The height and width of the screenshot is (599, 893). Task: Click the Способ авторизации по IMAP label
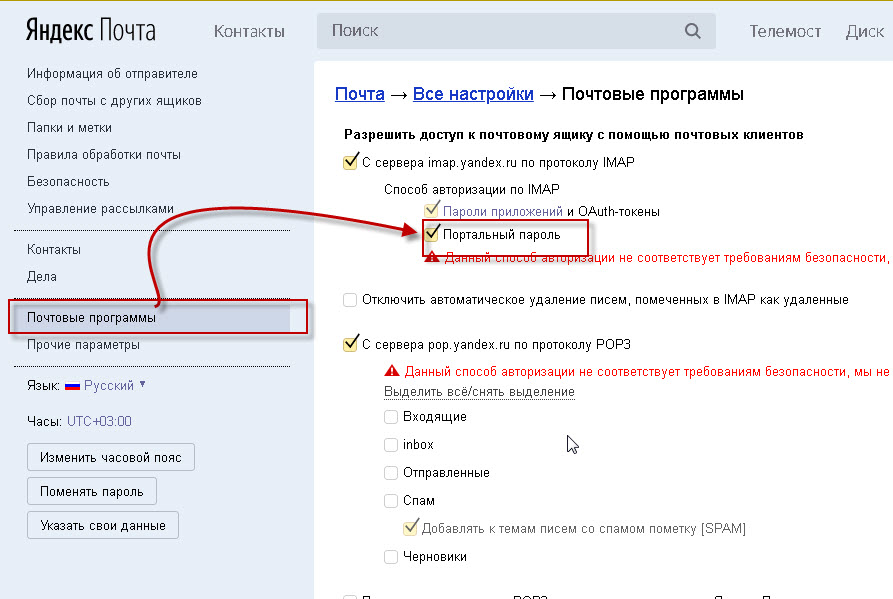472,189
